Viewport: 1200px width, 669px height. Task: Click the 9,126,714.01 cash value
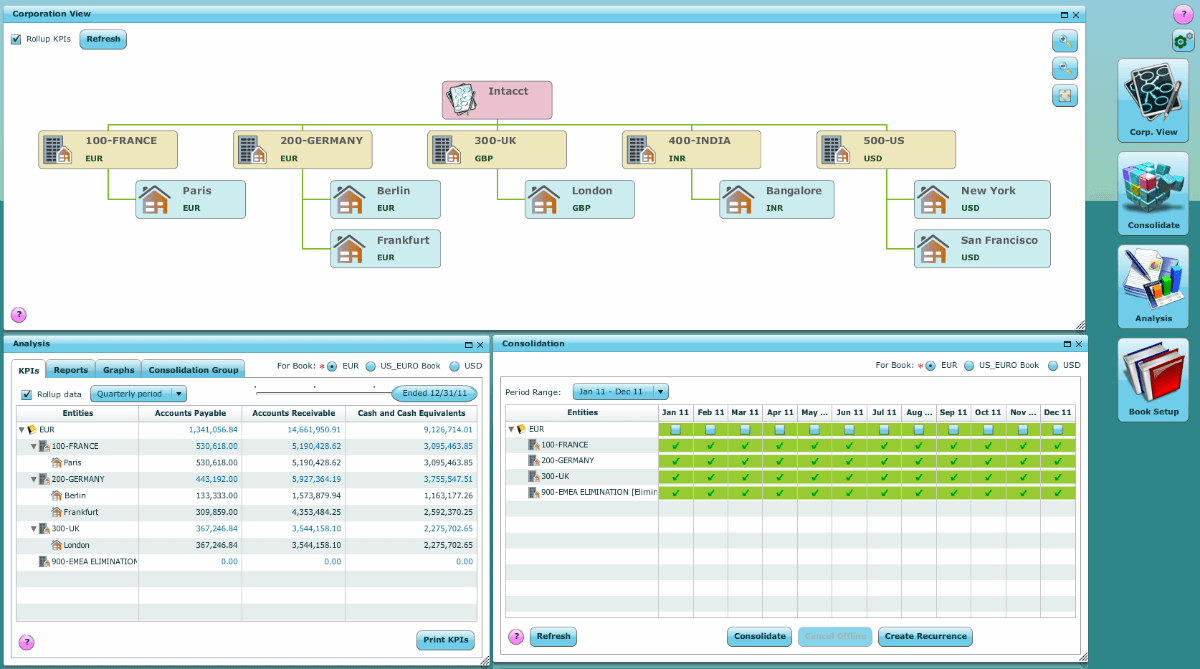tap(447, 430)
